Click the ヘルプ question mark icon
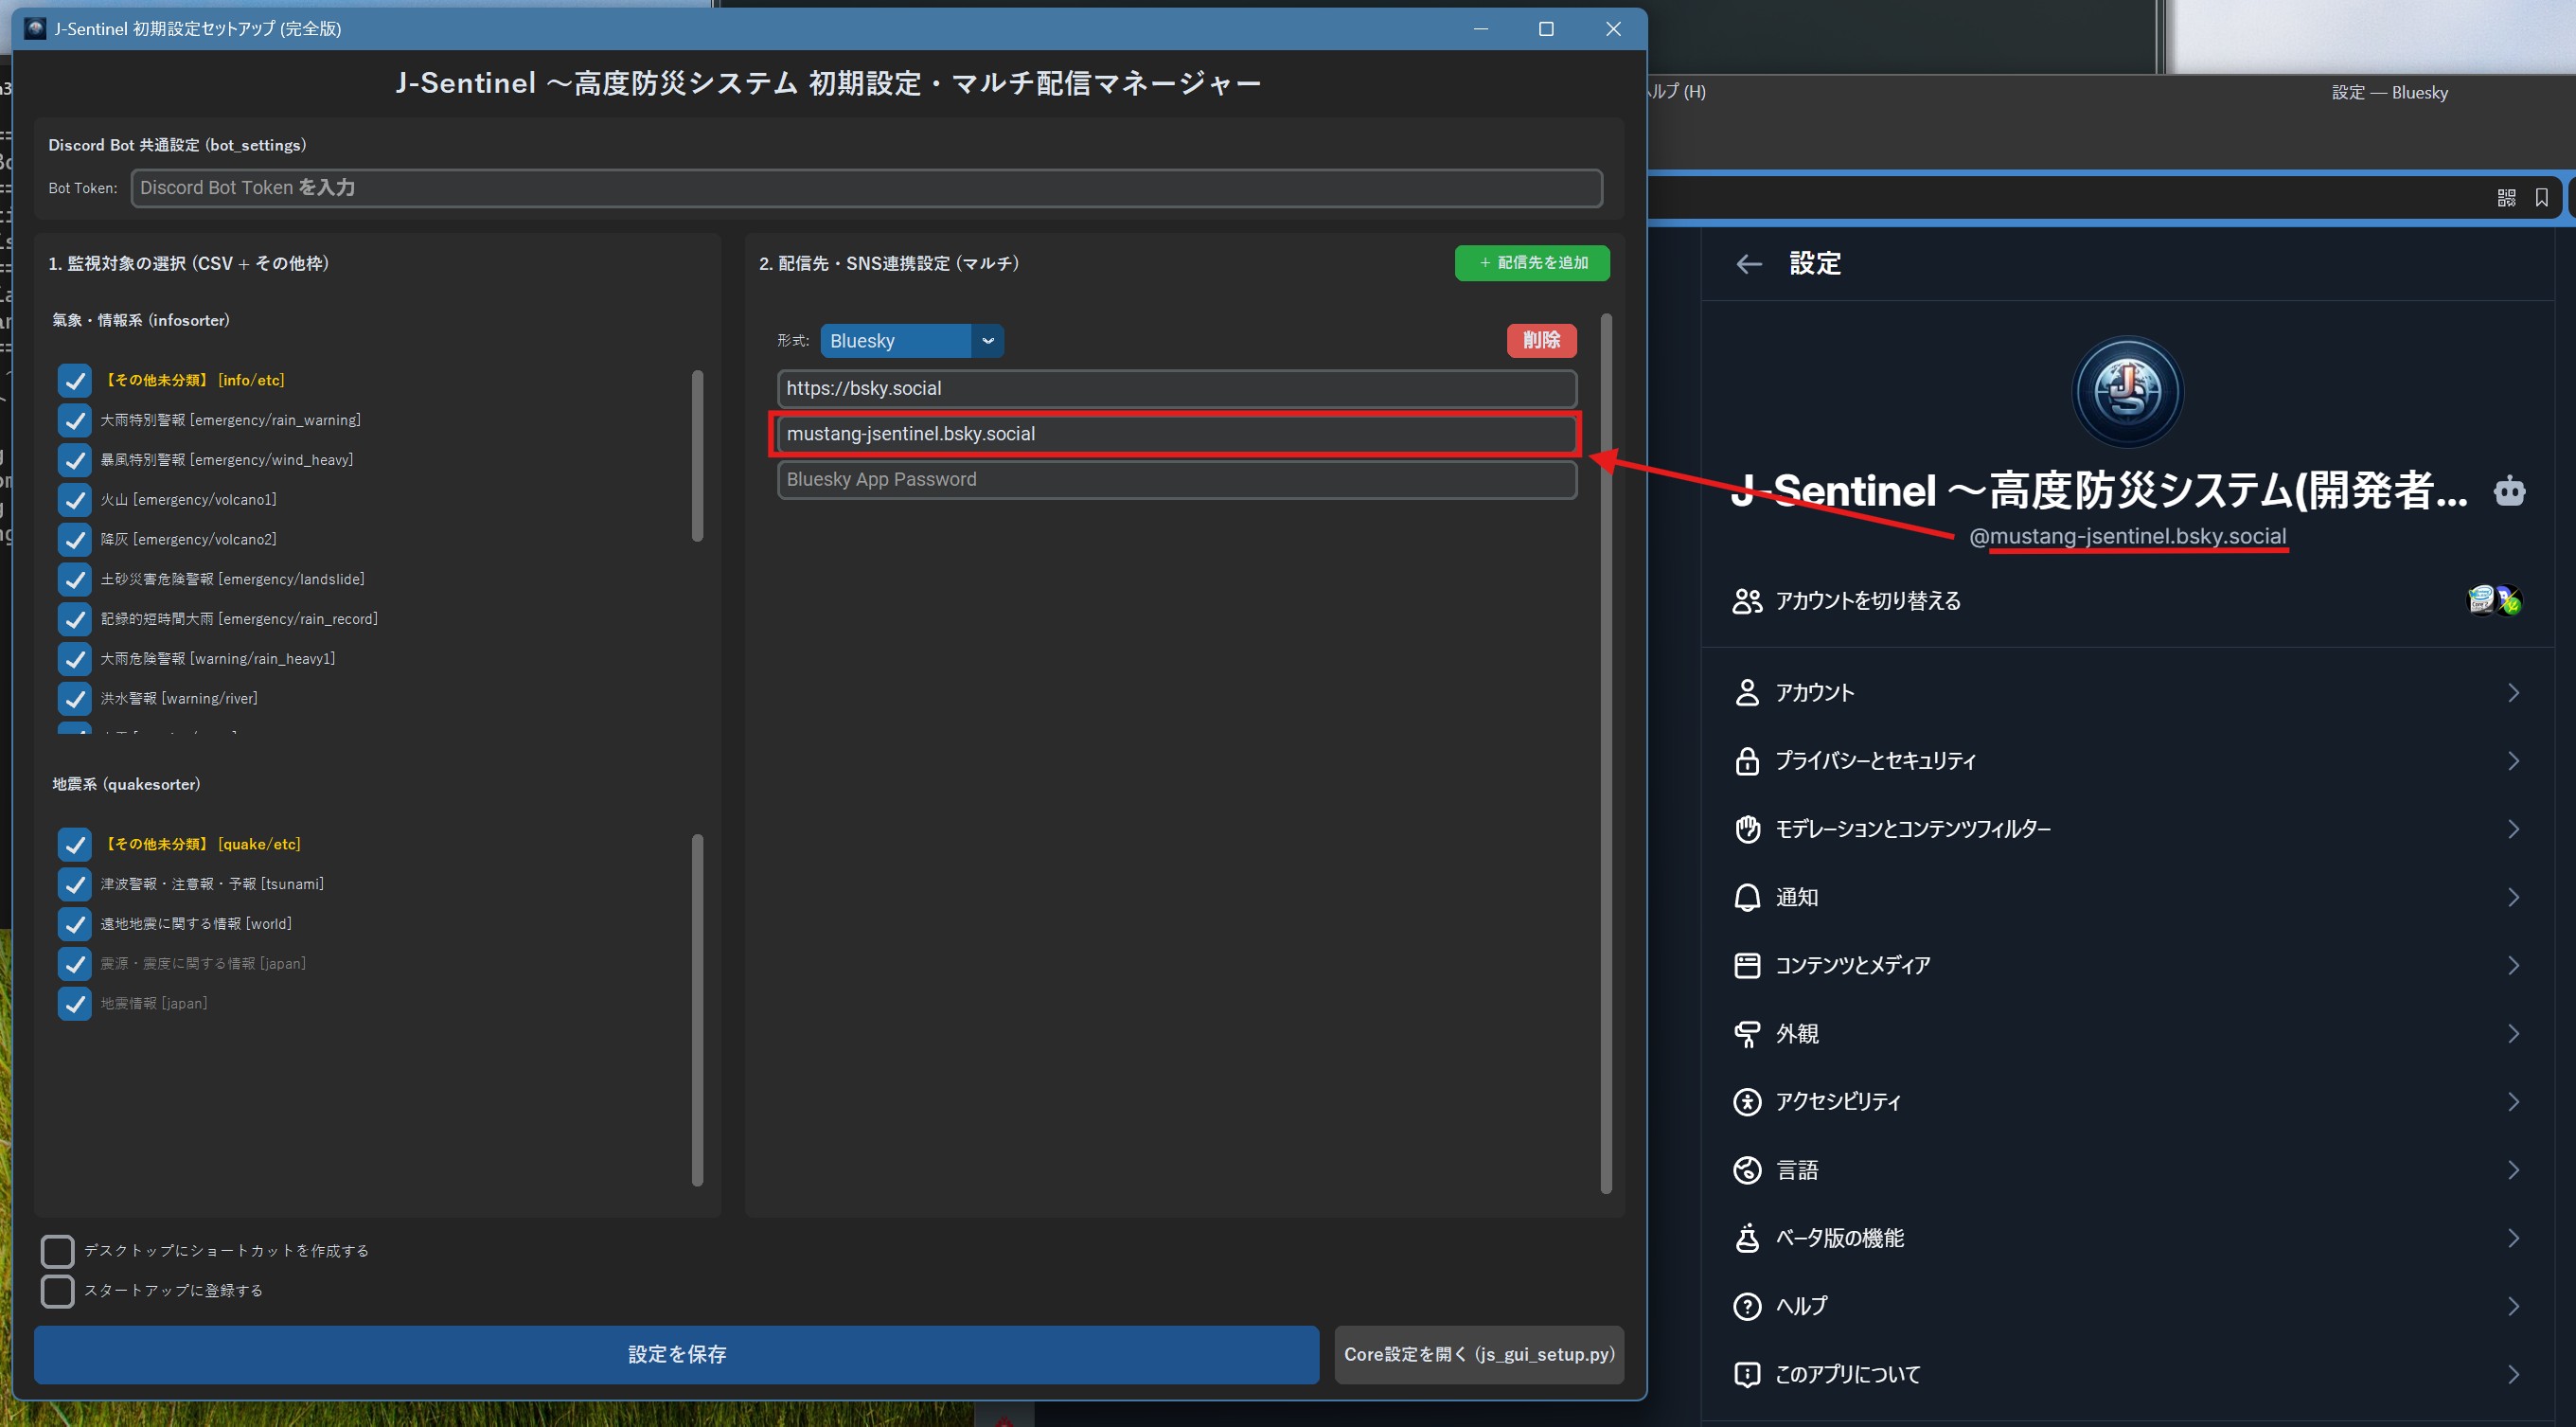The image size is (2576, 1427). tap(1747, 1306)
